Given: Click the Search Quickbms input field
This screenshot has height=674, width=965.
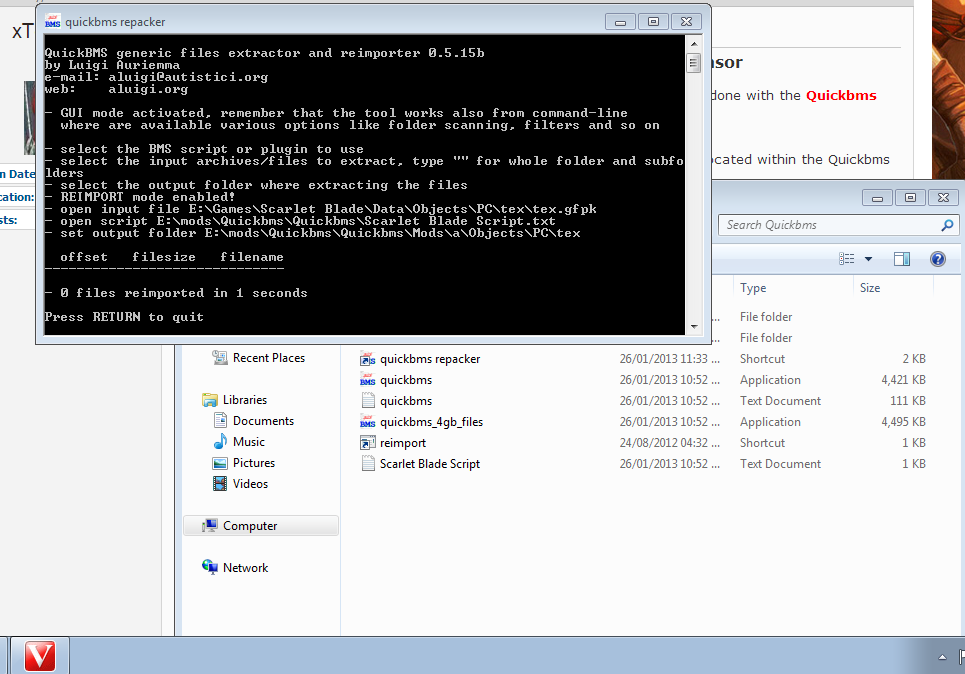Looking at the screenshot, I should [x=828, y=225].
